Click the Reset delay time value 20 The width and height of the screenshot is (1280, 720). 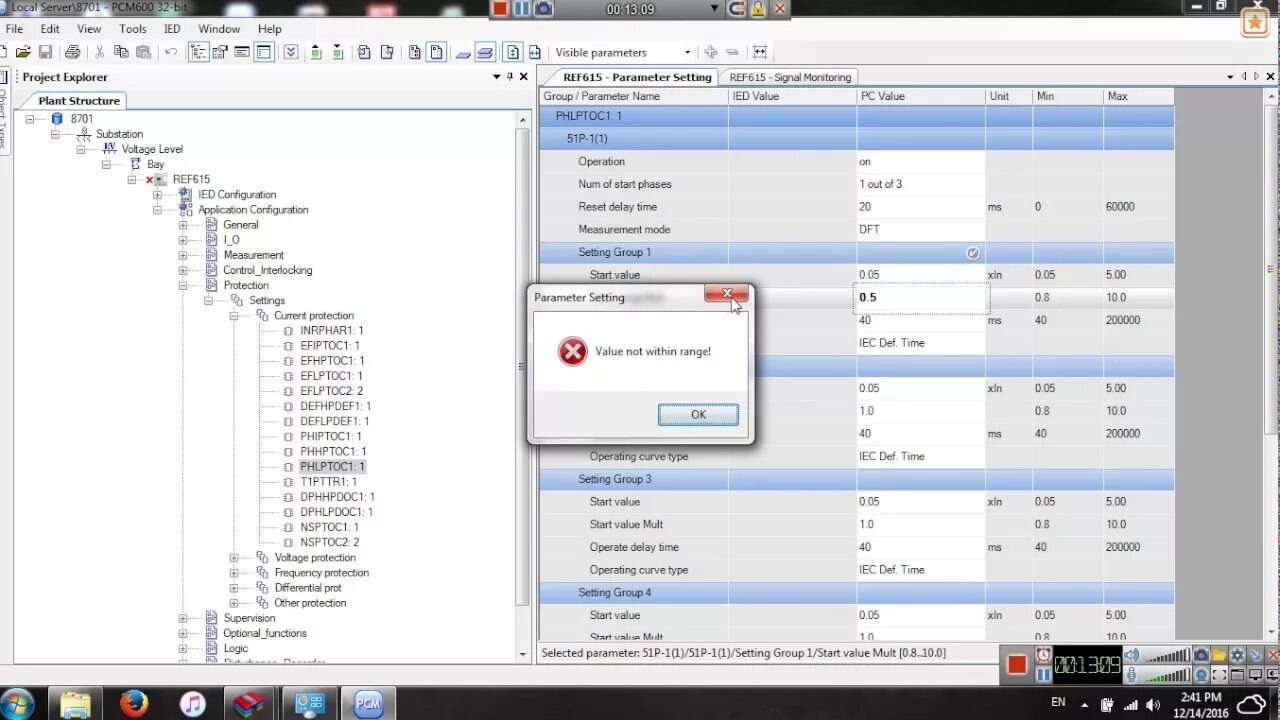coord(921,207)
